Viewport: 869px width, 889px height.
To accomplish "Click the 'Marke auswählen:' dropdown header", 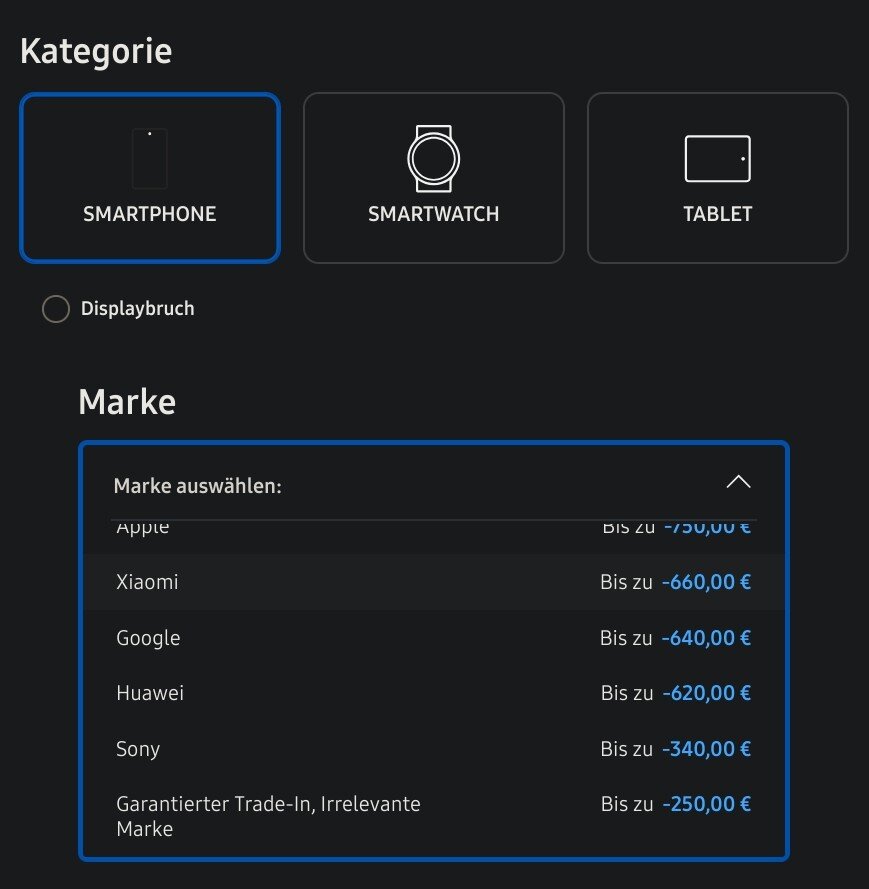I will (198, 486).
